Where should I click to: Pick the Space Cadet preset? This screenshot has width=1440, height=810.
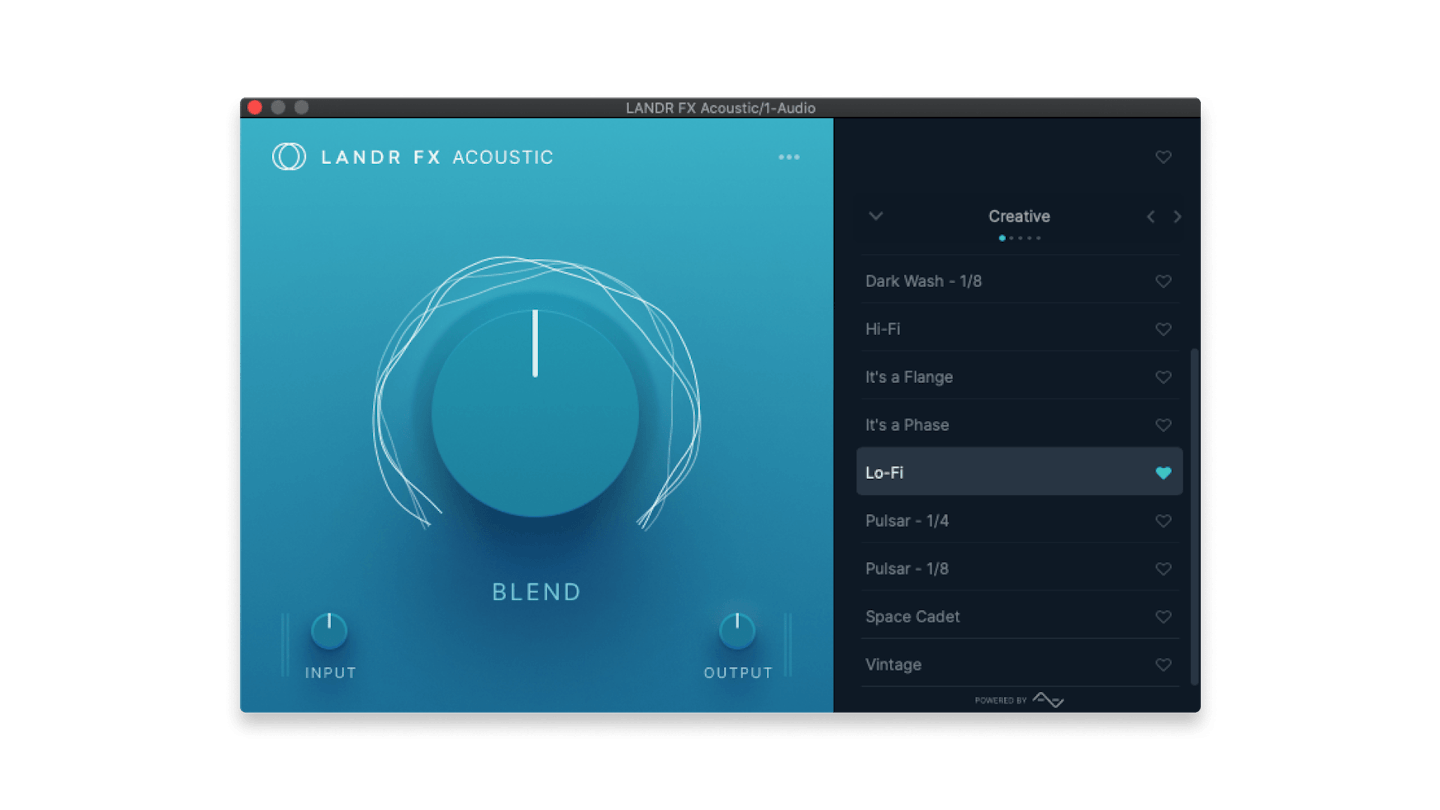point(1019,617)
